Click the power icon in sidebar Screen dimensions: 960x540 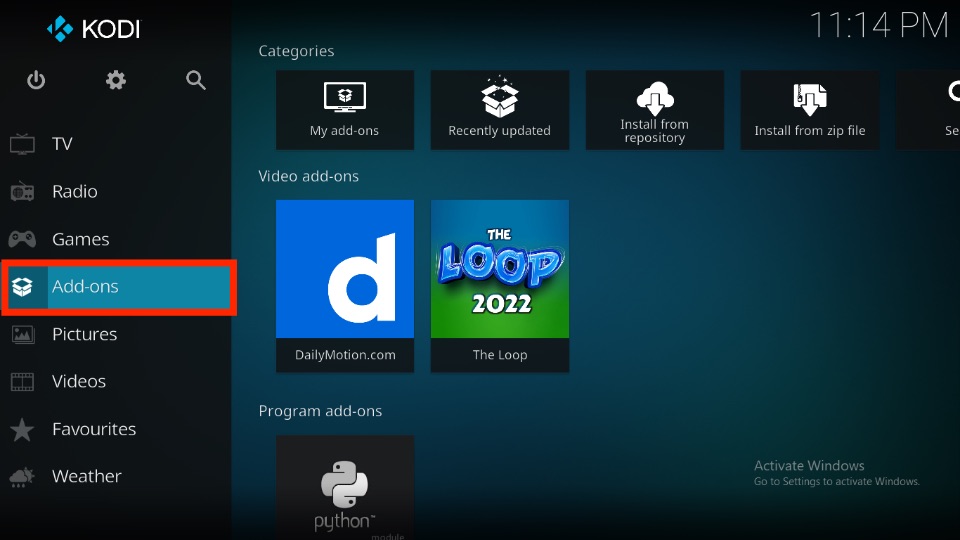(36, 80)
